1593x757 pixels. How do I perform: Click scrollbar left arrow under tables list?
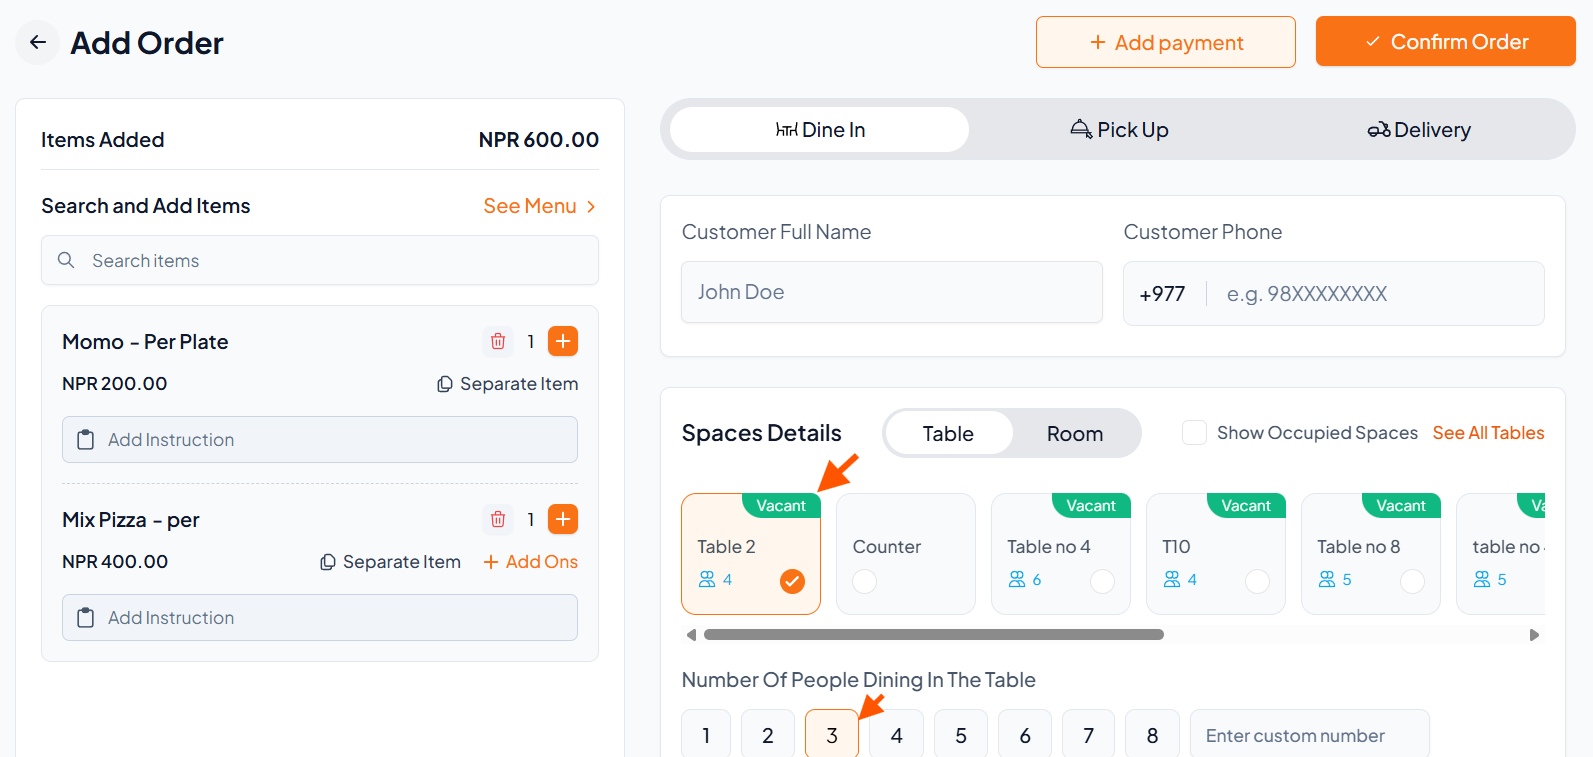pos(691,635)
